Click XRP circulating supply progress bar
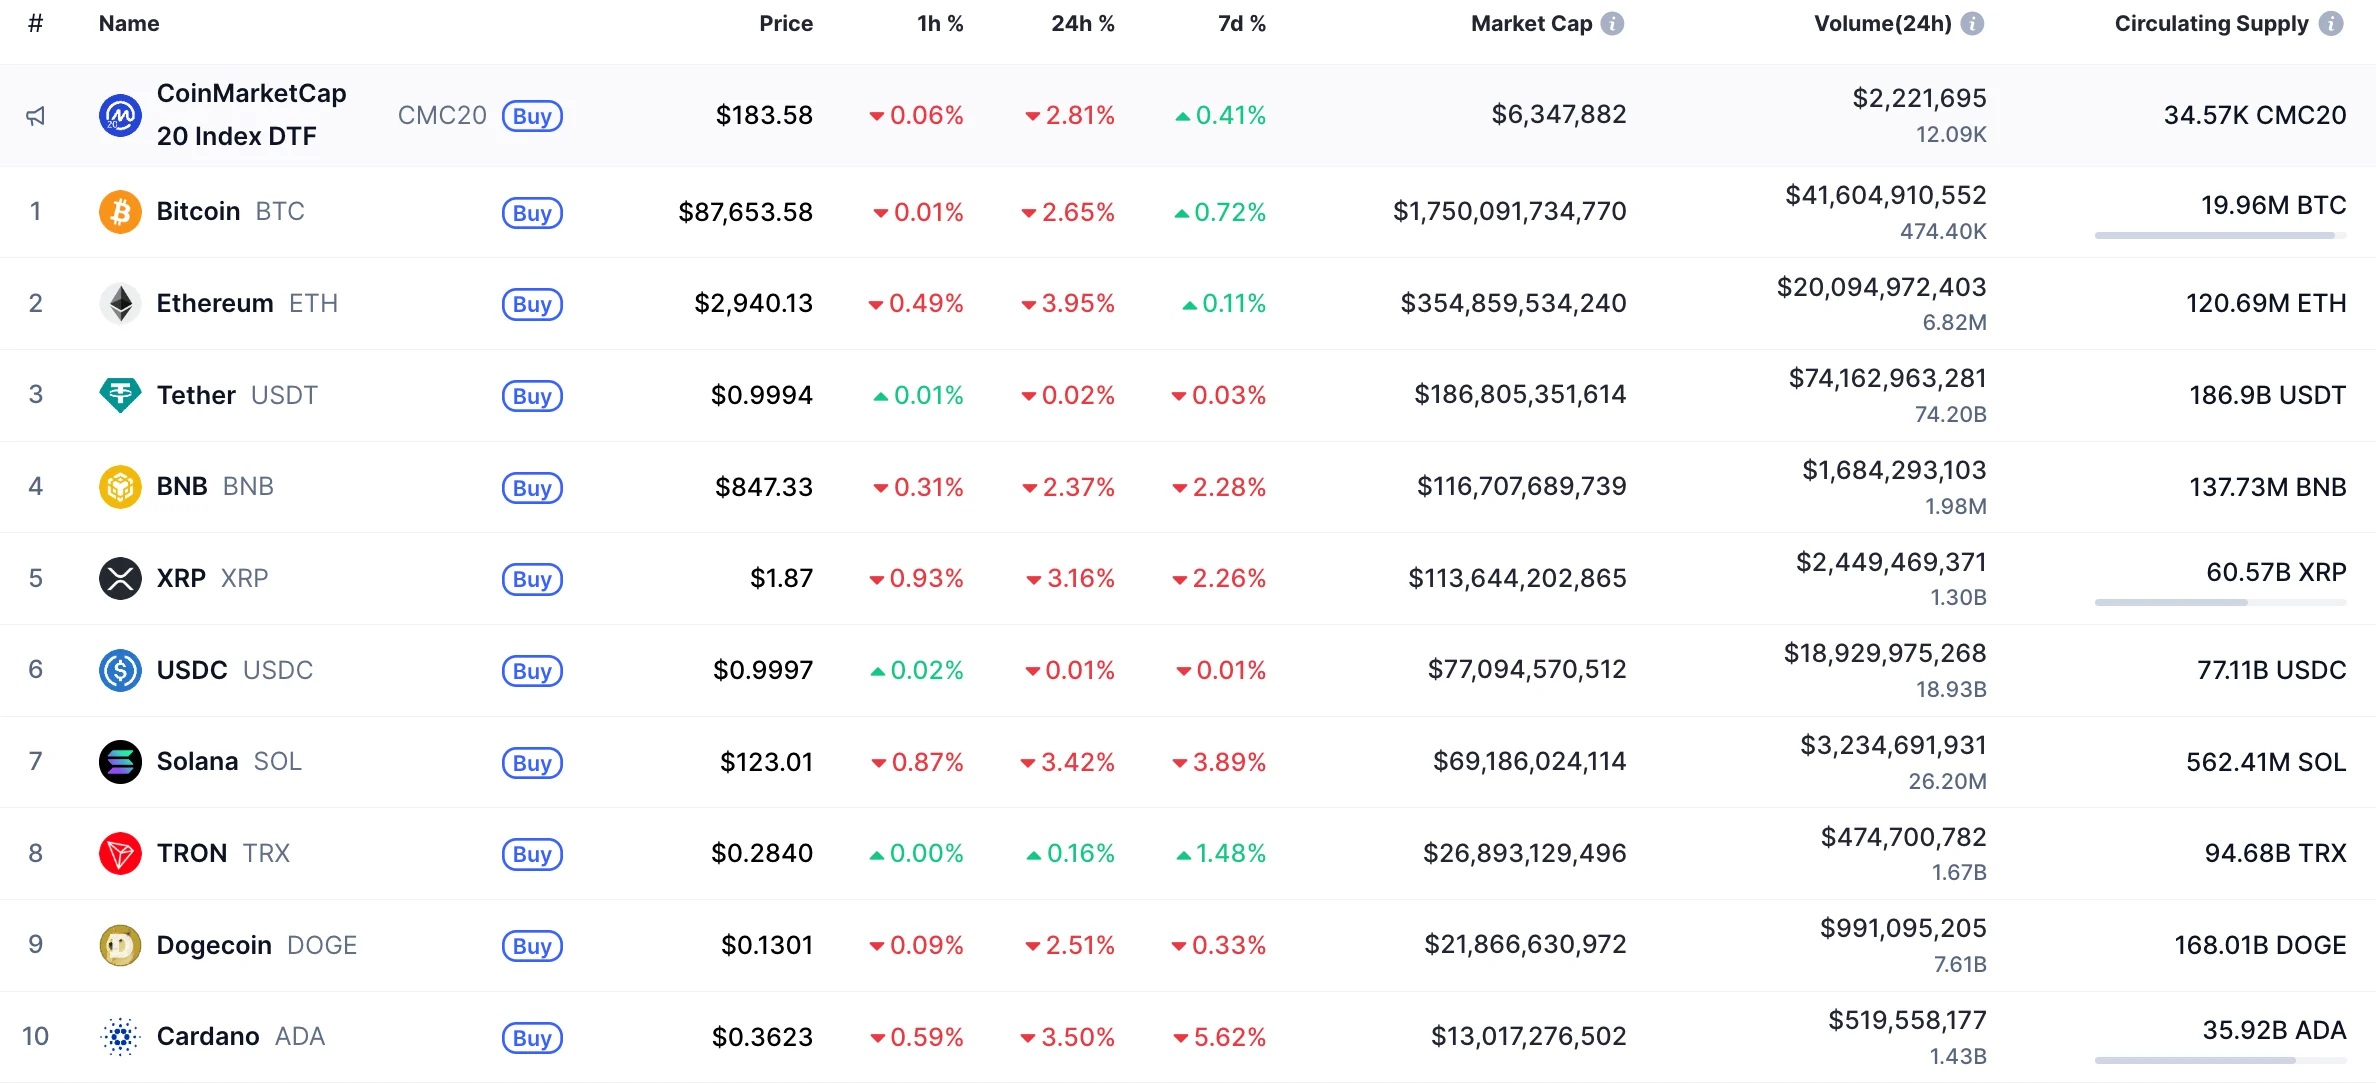The image size is (2376, 1084). point(2220,603)
